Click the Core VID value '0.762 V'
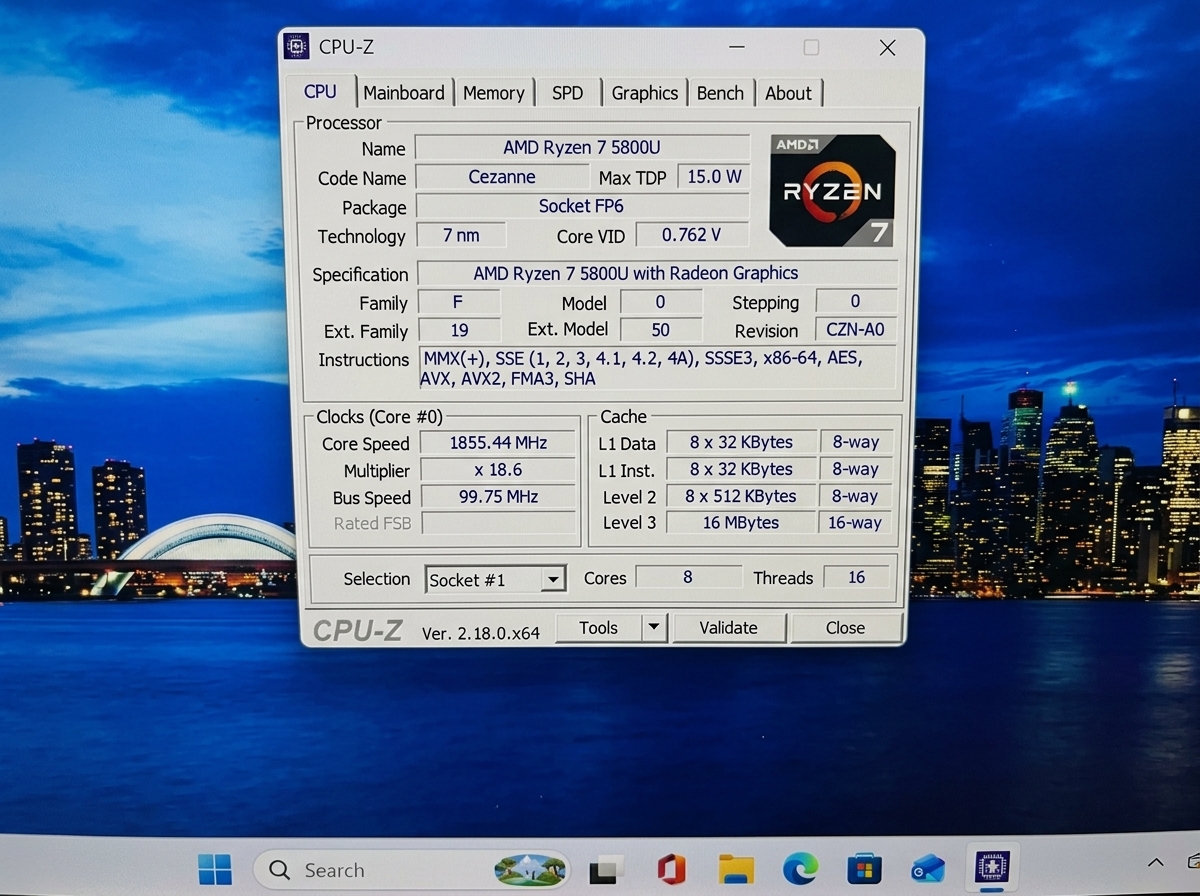The width and height of the screenshot is (1200, 896). tap(691, 235)
